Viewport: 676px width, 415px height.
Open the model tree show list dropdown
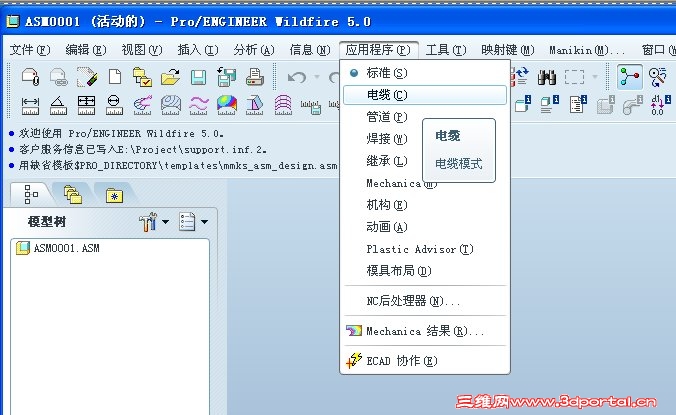194,222
